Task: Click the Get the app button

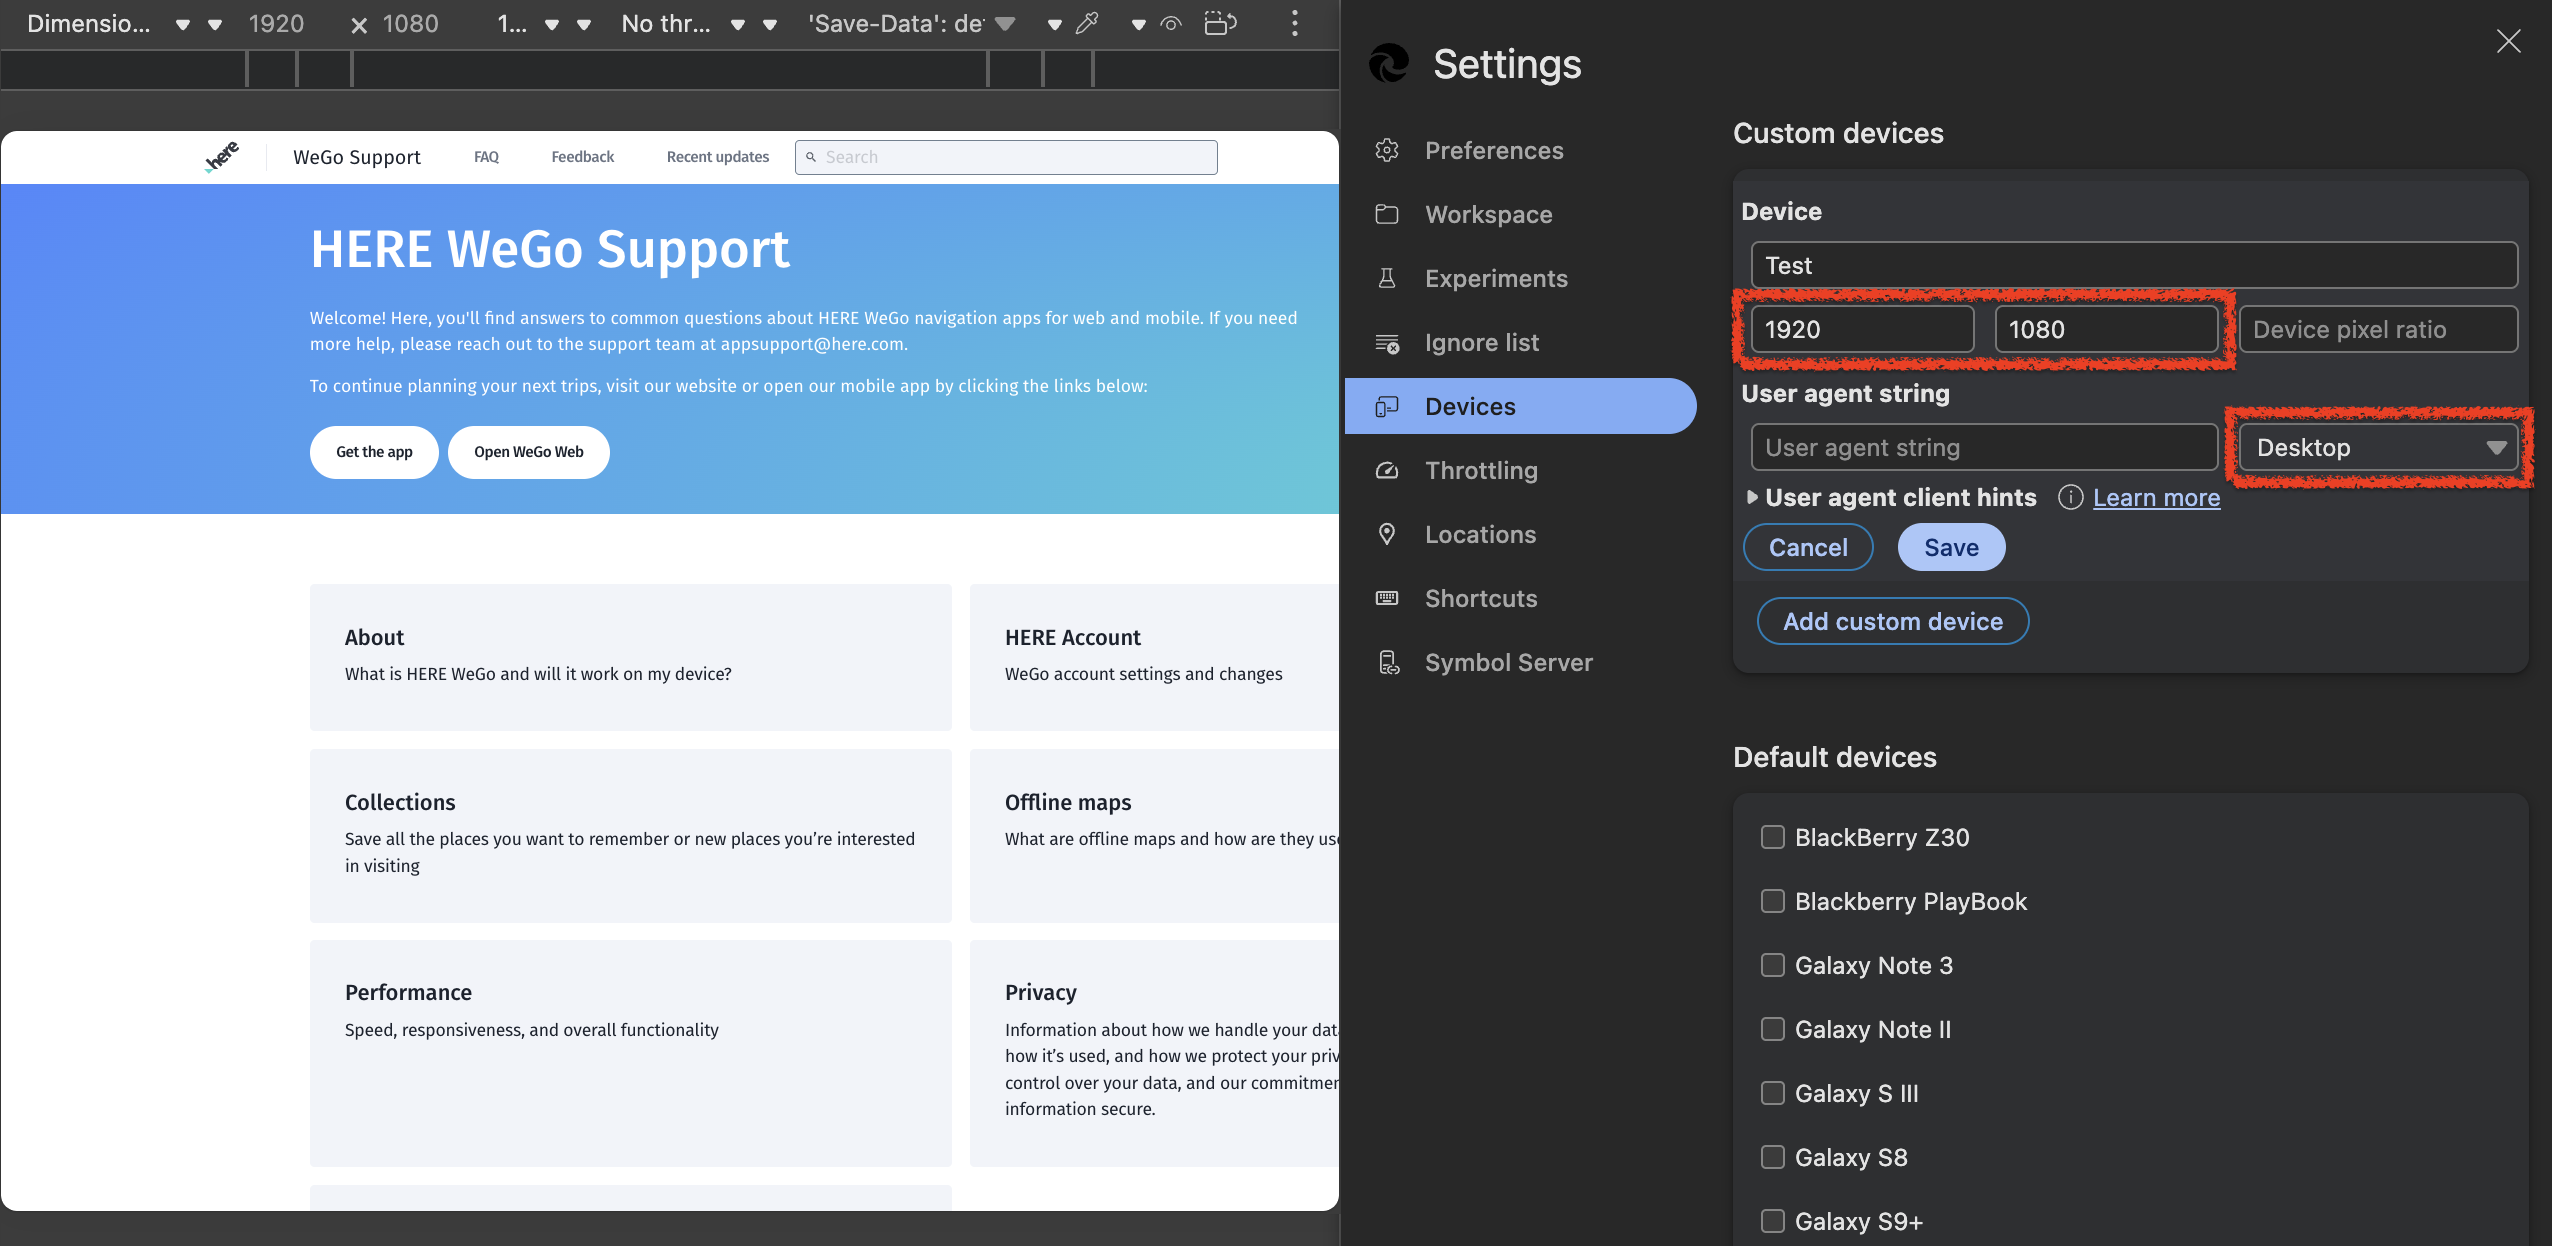Action: pos(374,452)
